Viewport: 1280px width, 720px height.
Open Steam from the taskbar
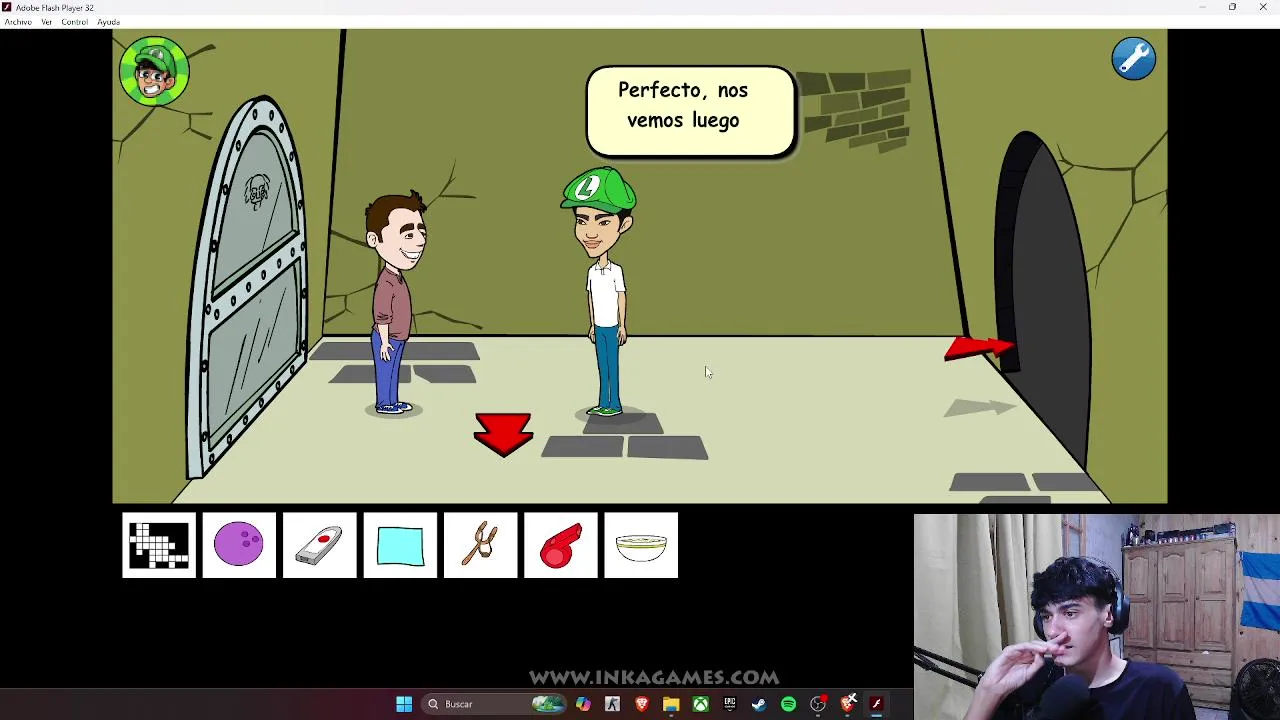click(759, 704)
